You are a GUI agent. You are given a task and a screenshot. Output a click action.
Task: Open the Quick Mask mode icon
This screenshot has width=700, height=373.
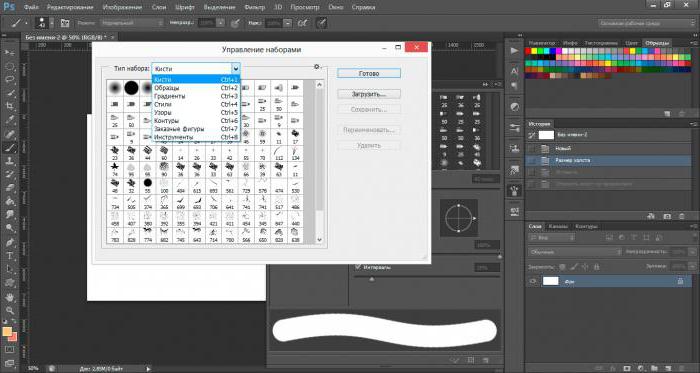coord(9,349)
